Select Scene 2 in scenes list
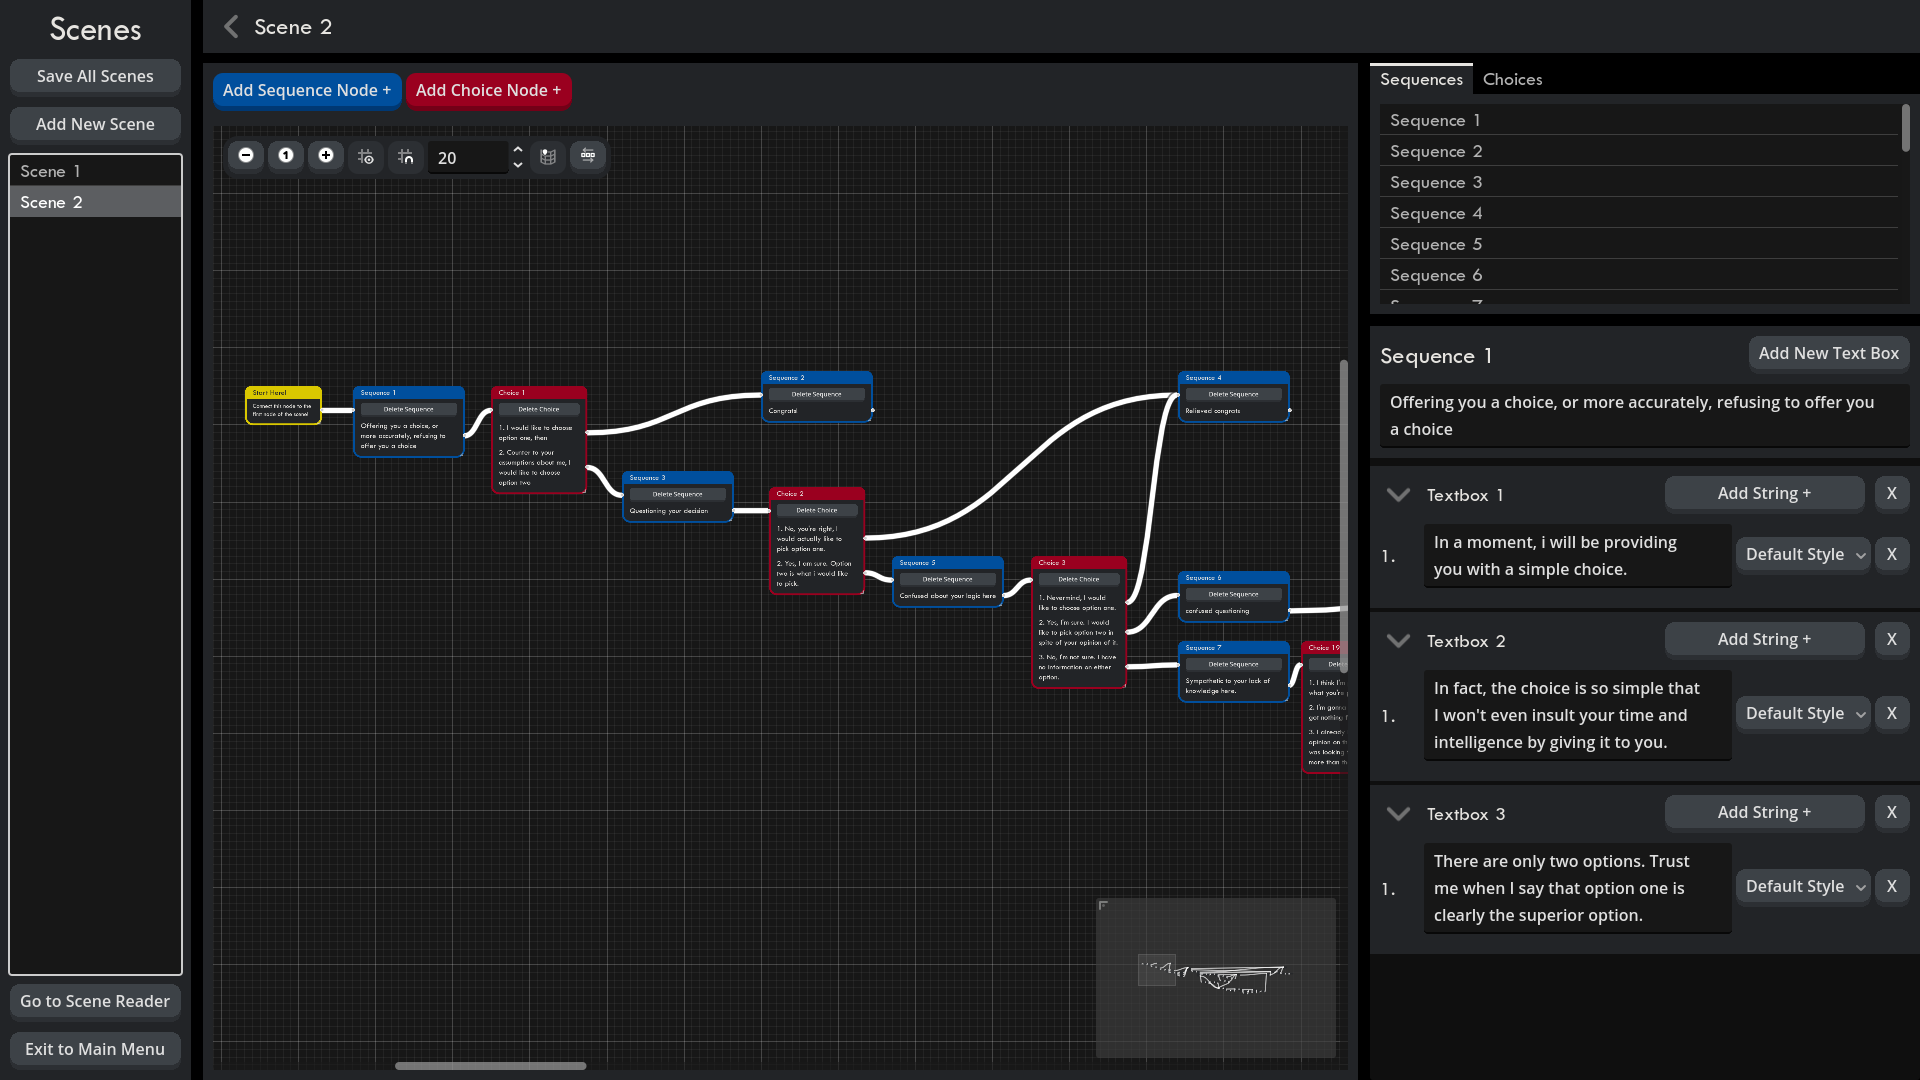Screen dimensions: 1920x1080 pyautogui.click(x=95, y=202)
